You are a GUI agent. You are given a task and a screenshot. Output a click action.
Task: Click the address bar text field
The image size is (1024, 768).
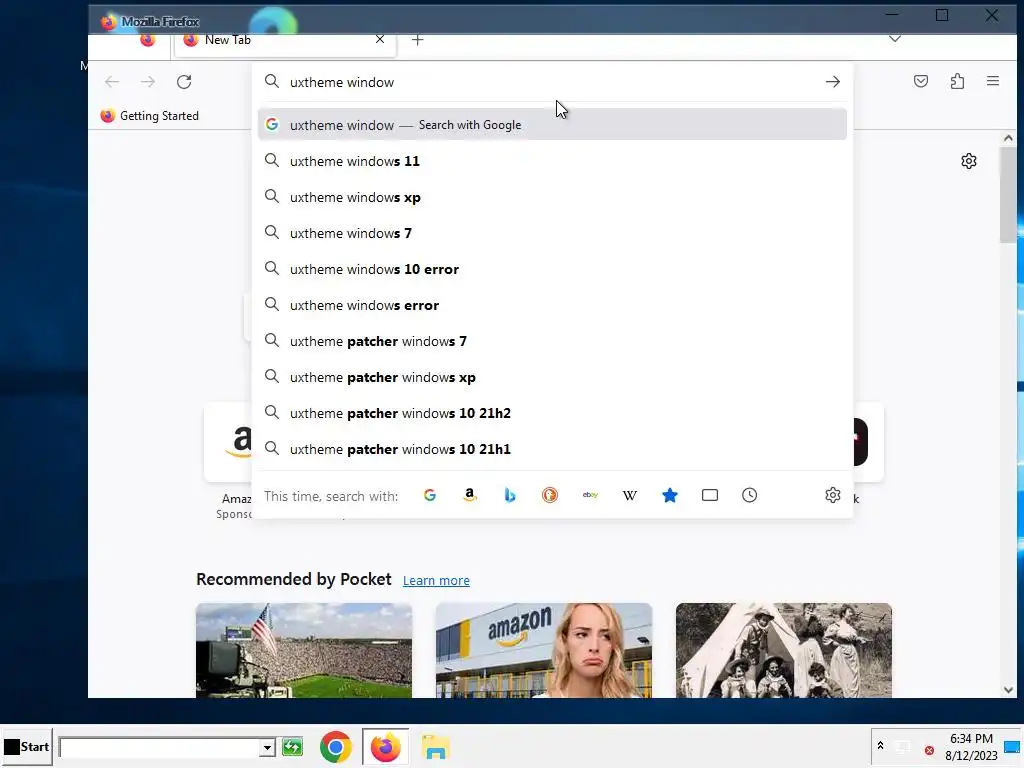(x=552, y=82)
